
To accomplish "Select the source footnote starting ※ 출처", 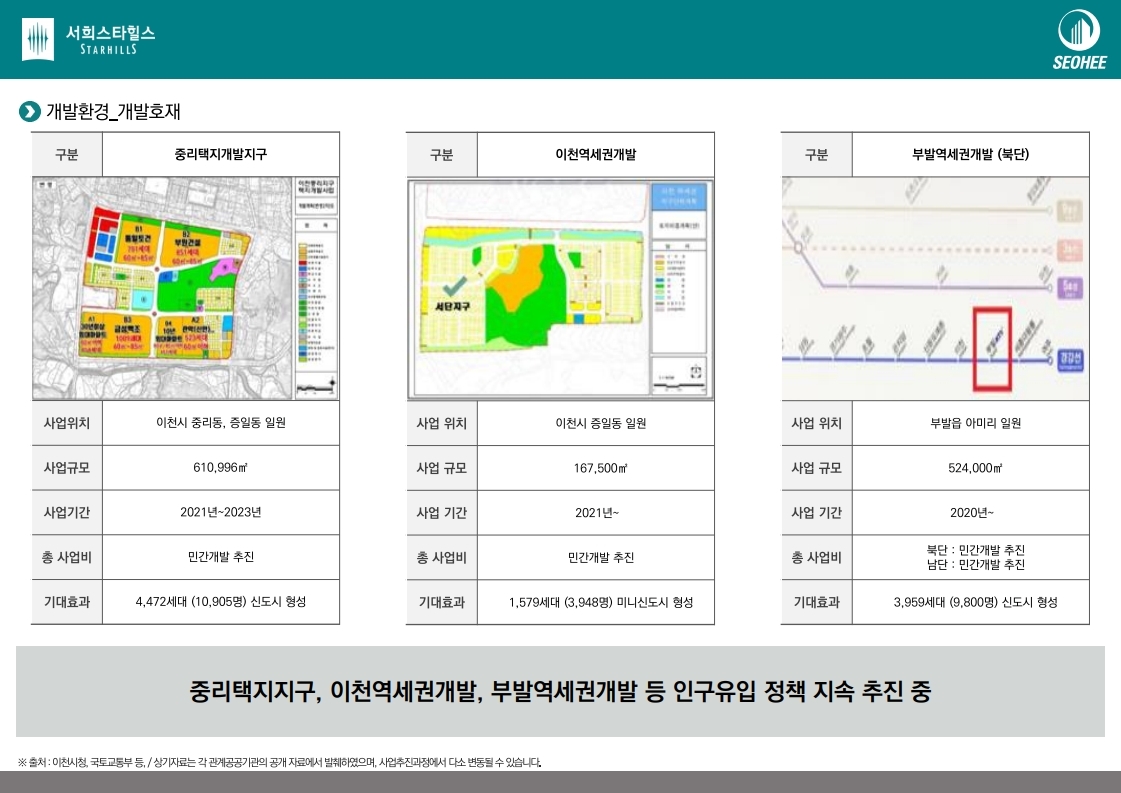I will tap(280, 762).
